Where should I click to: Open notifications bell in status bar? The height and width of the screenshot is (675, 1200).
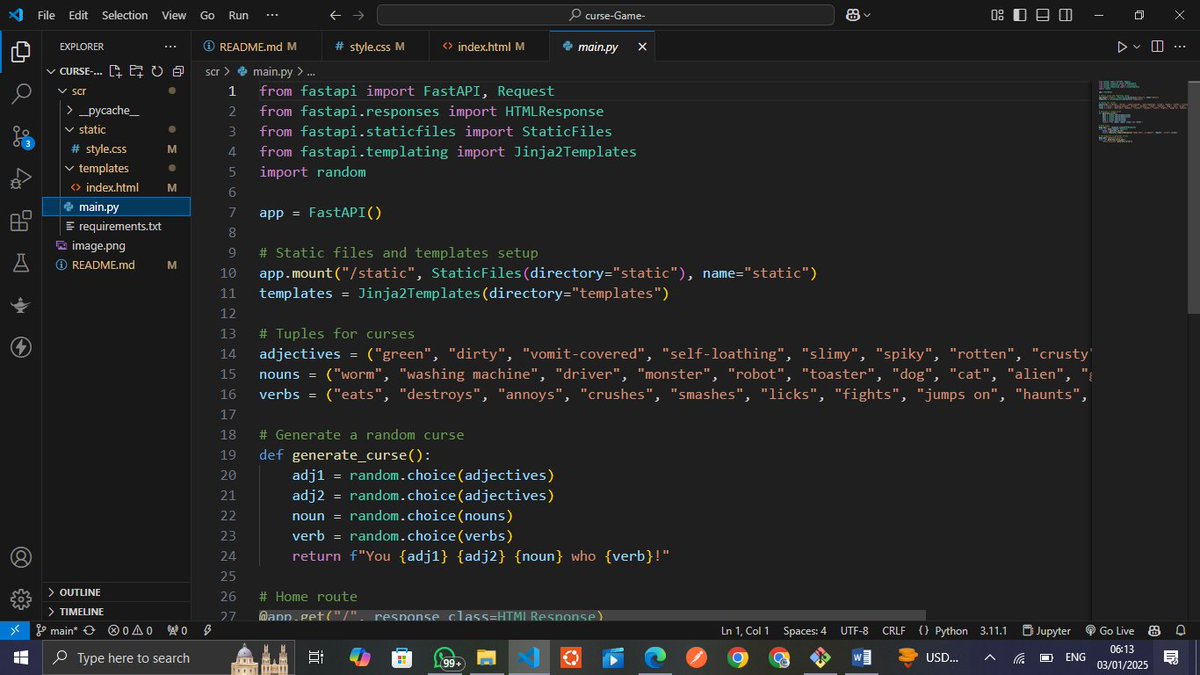(x=1183, y=631)
